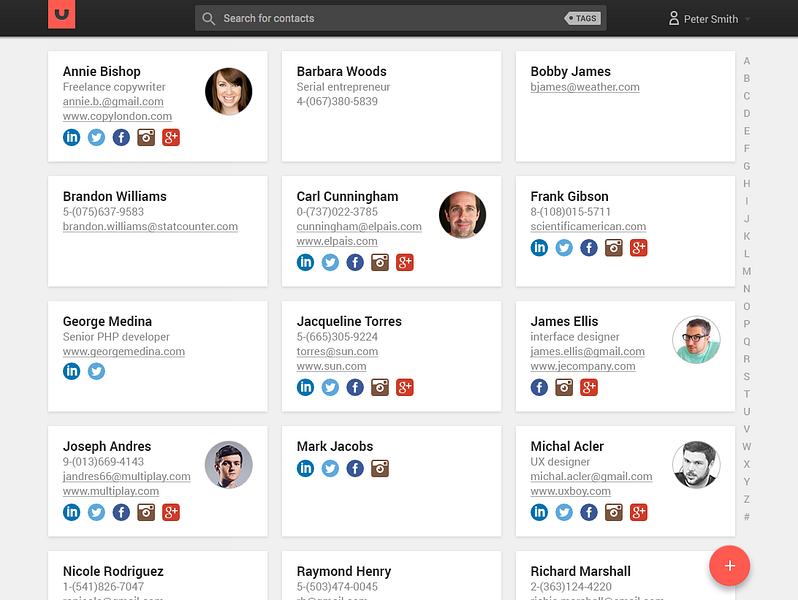798x600 pixels.
Task: Click the 'UX designer' job title
Action: (560, 462)
